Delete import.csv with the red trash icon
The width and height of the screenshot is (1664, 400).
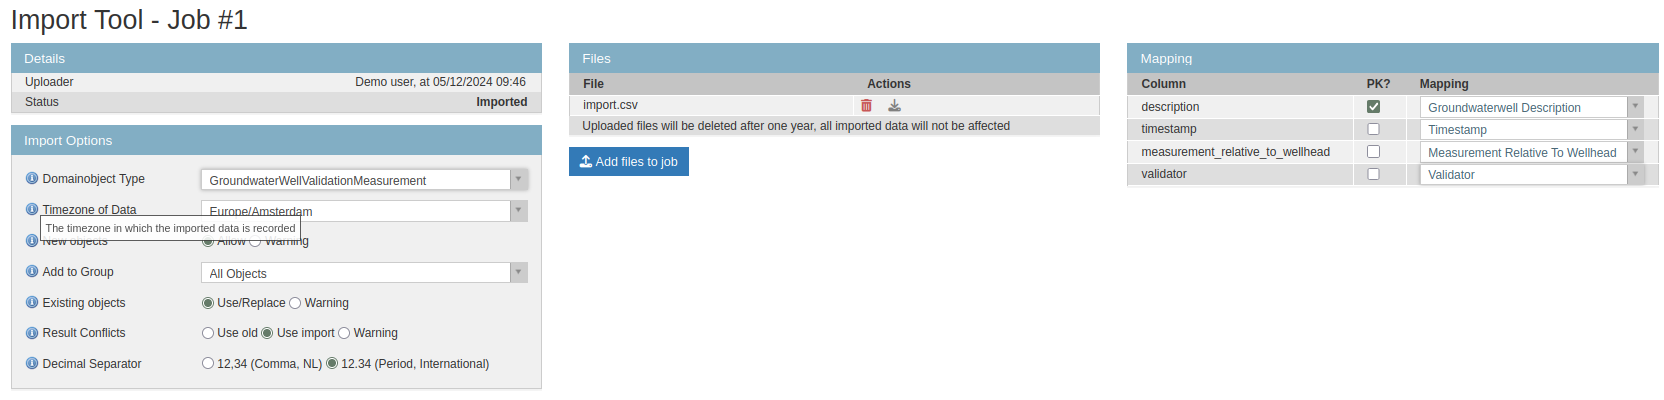866,105
